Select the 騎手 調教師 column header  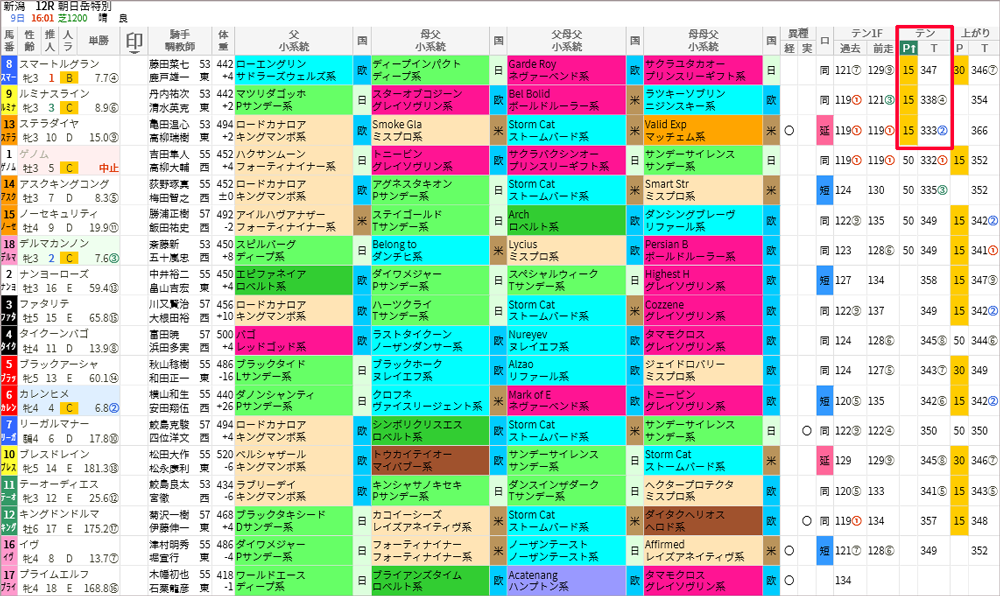coord(180,41)
